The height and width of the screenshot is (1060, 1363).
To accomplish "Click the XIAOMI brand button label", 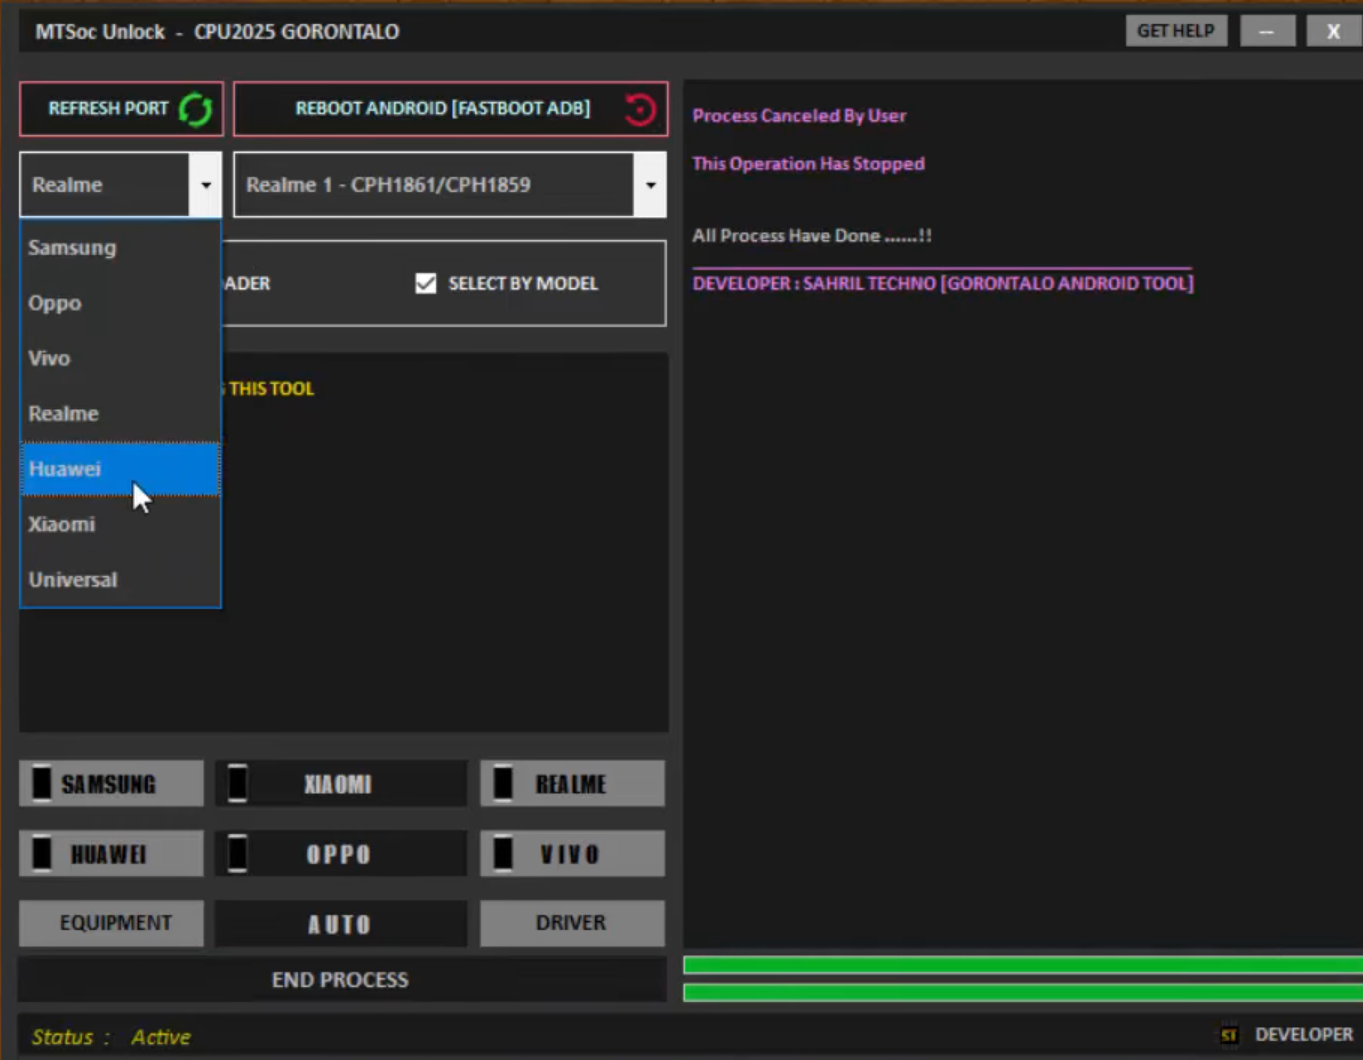I will pyautogui.click(x=338, y=785).
